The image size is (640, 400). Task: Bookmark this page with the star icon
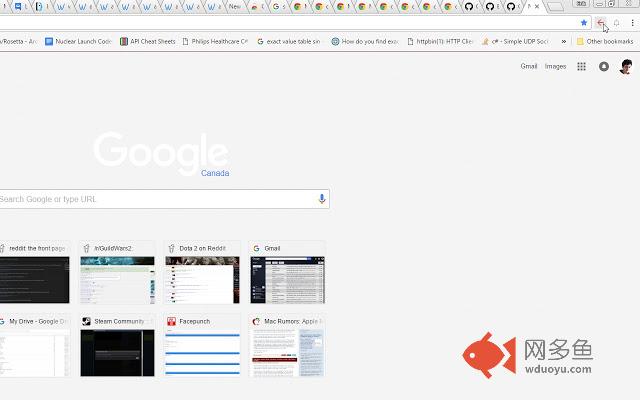pos(584,23)
